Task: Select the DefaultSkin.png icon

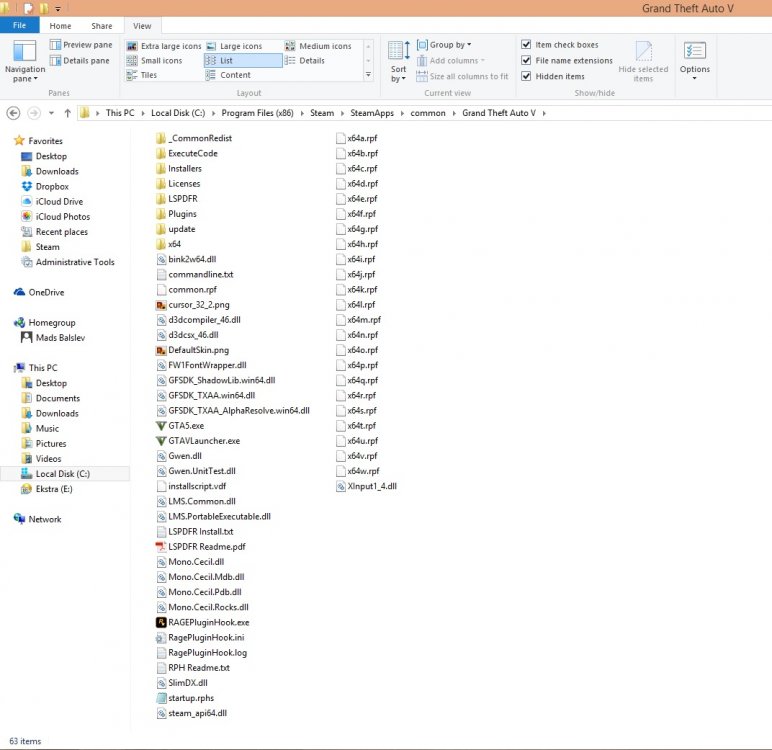Action: (161, 350)
